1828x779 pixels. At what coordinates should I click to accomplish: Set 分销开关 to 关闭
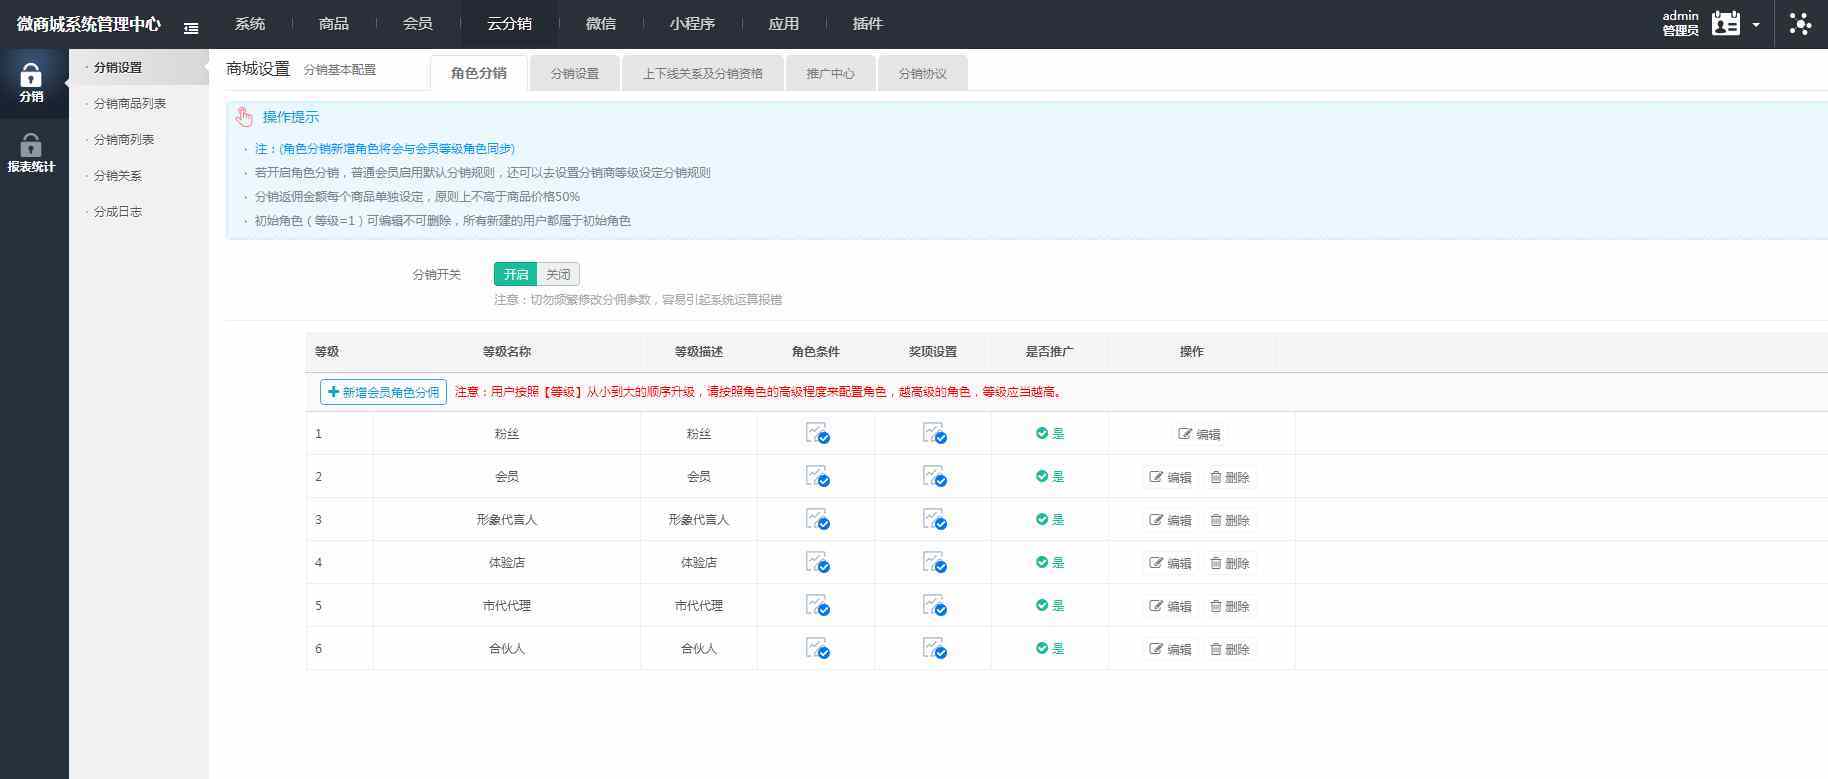click(x=558, y=274)
